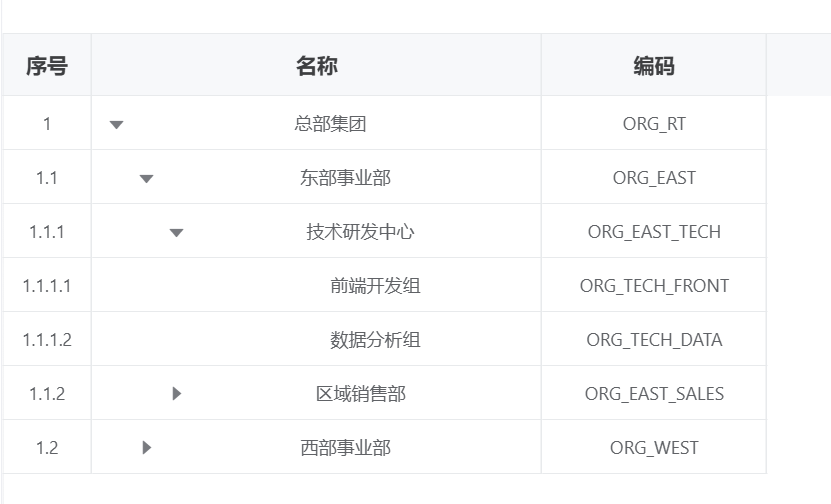Click the 名称 column header
This screenshot has height=504, width=831.
pyautogui.click(x=316, y=66)
